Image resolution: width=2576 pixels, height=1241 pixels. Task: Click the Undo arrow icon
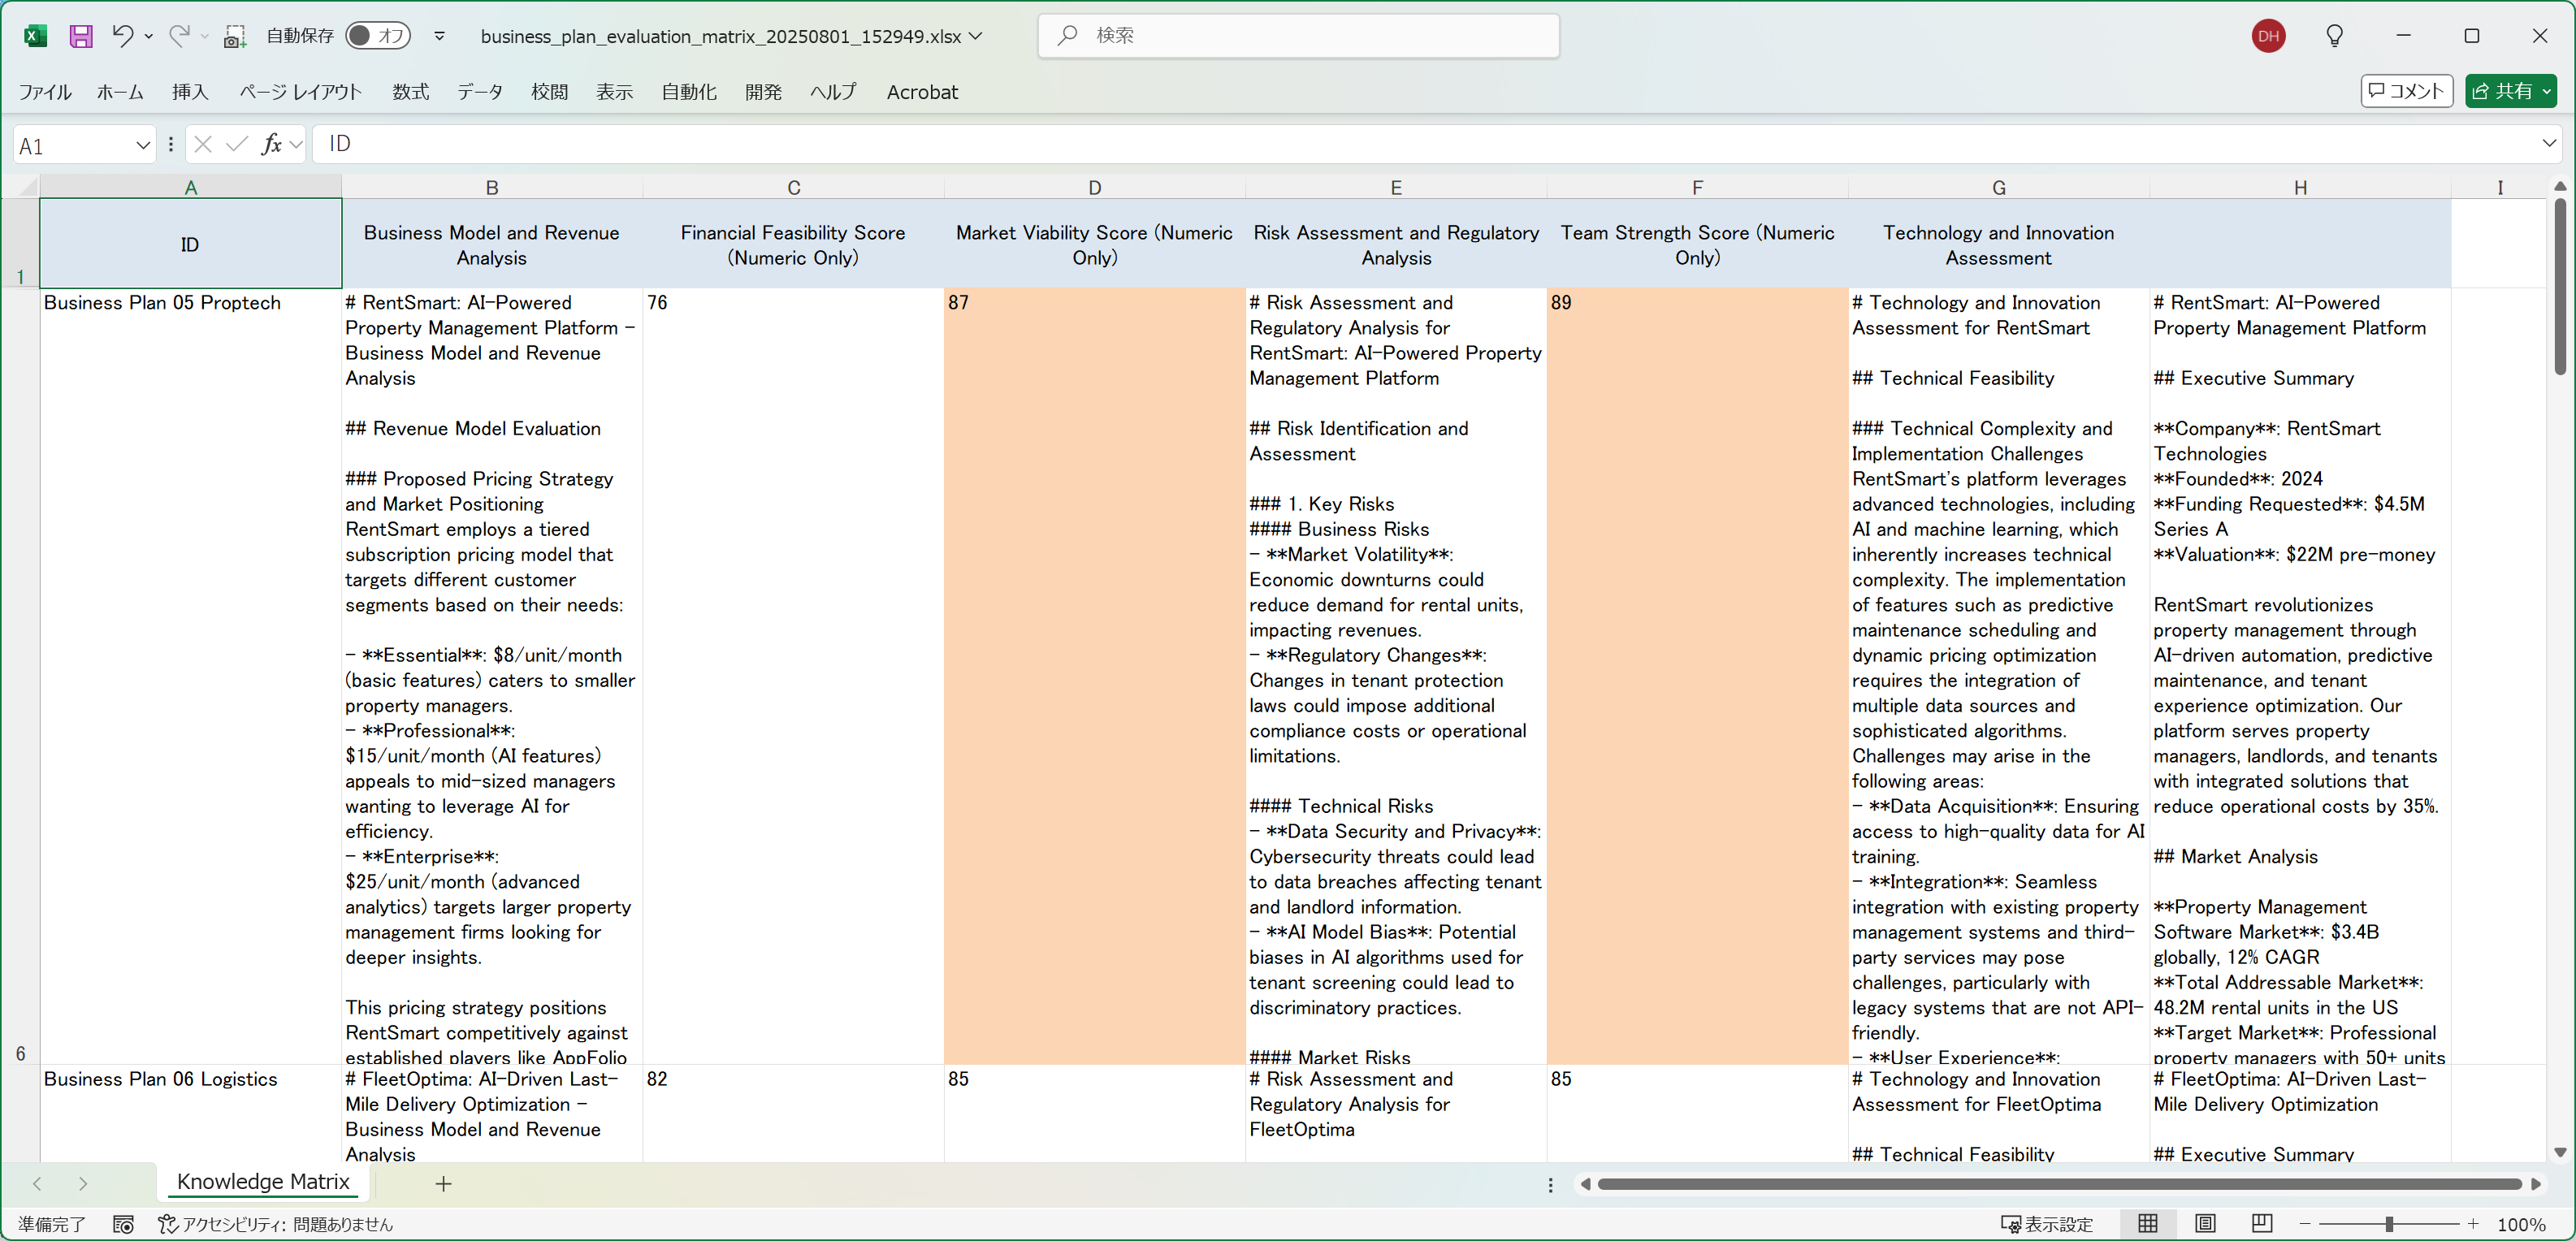122,36
